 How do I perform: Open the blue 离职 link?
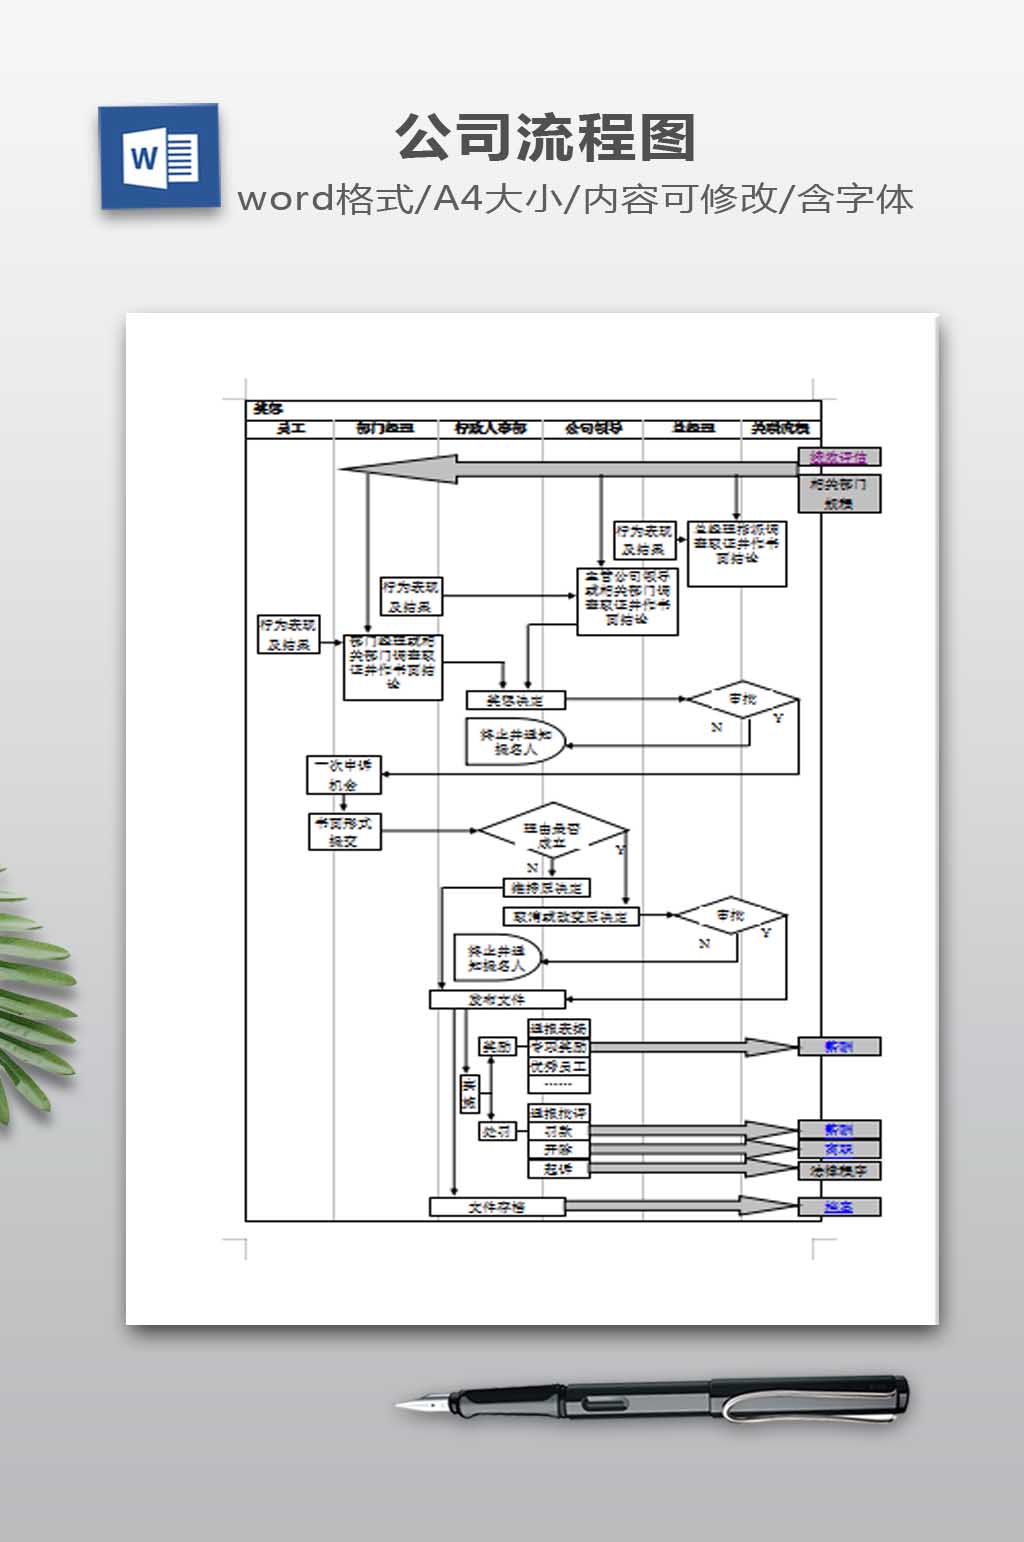tap(839, 1149)
